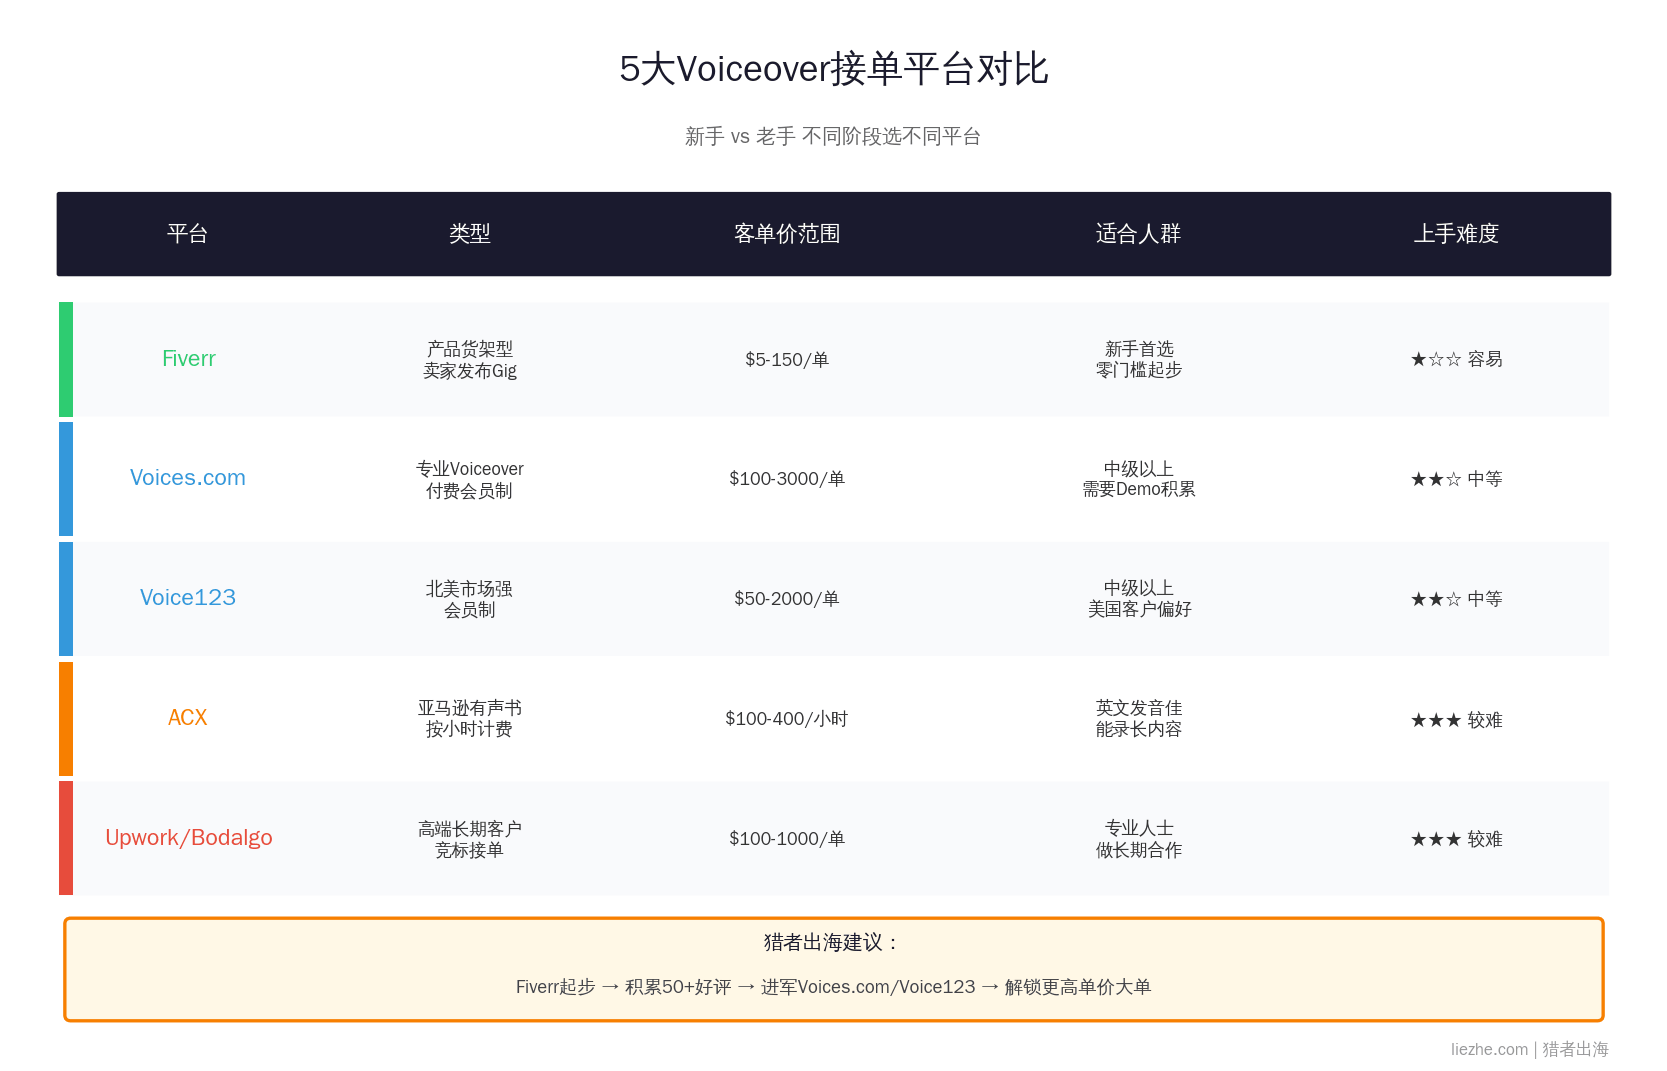
Task: Click the ACX platform name
Action: (188, 718)
